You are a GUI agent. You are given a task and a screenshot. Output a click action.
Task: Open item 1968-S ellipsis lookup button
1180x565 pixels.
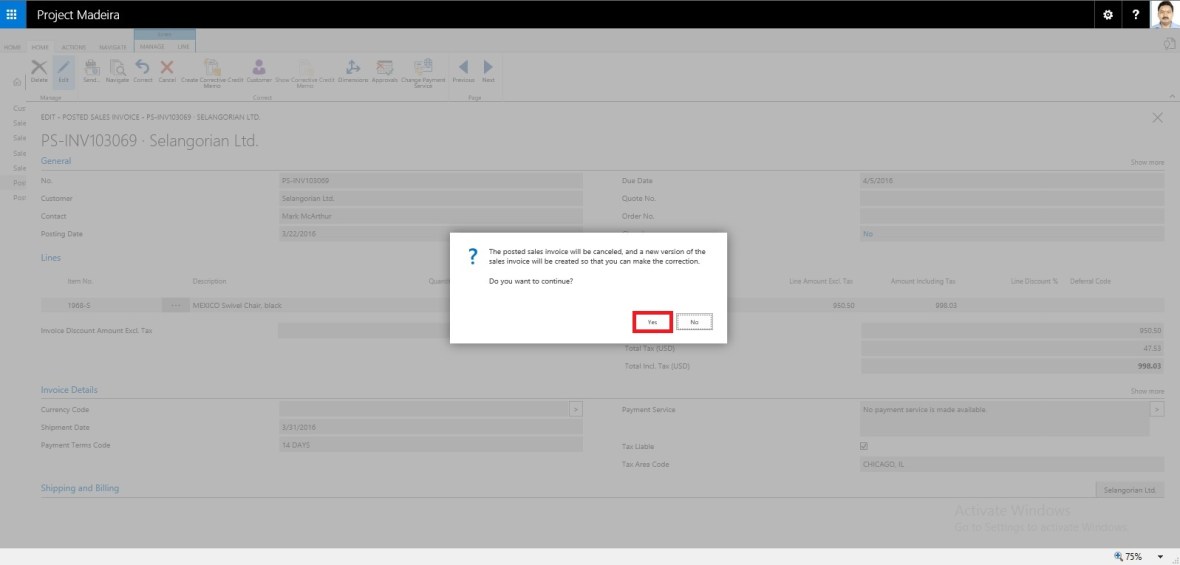tap(175, 305)
